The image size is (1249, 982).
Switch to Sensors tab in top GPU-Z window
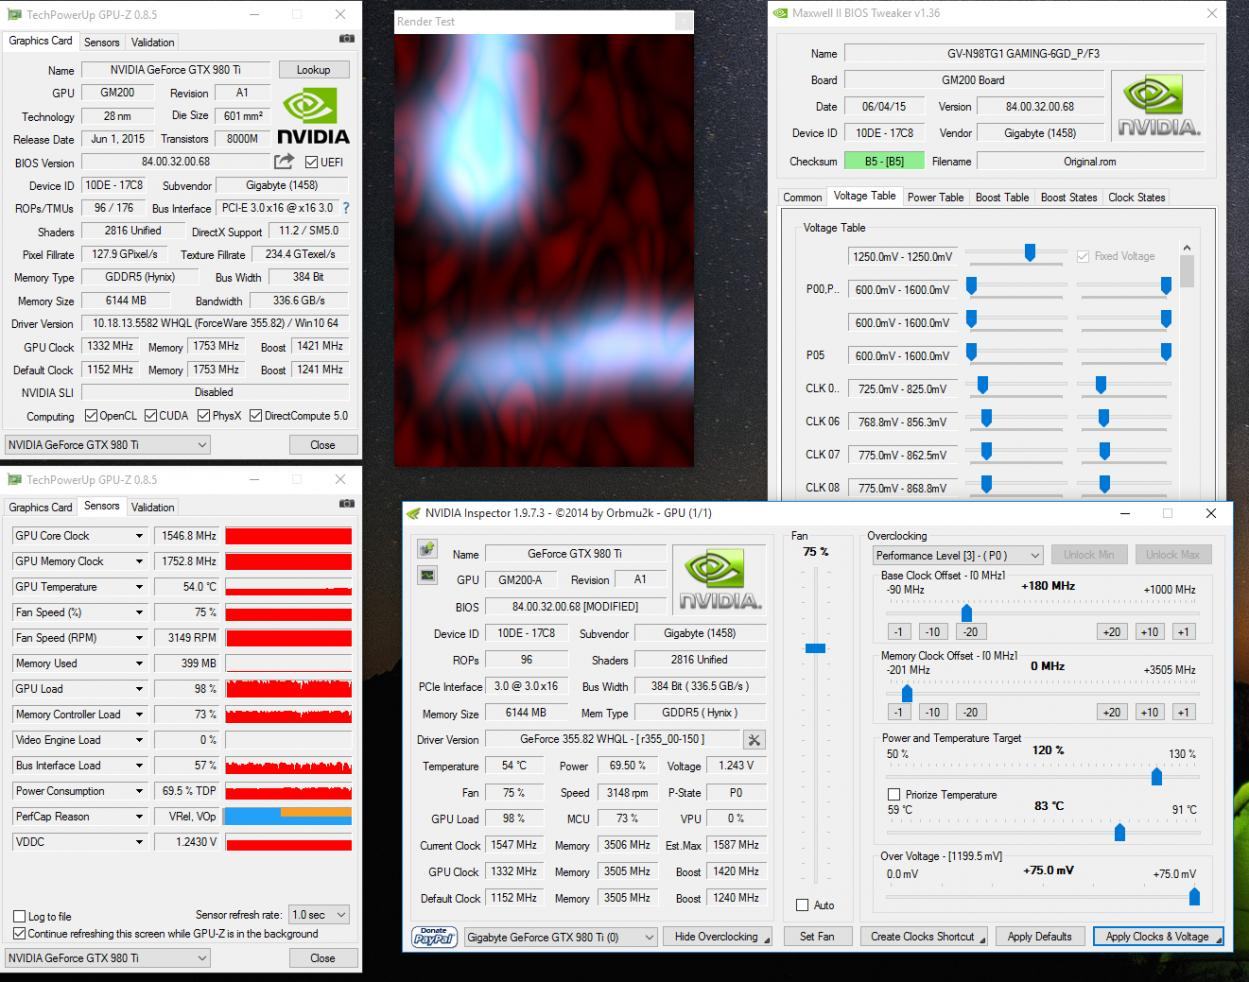click(x=101, y=42)
